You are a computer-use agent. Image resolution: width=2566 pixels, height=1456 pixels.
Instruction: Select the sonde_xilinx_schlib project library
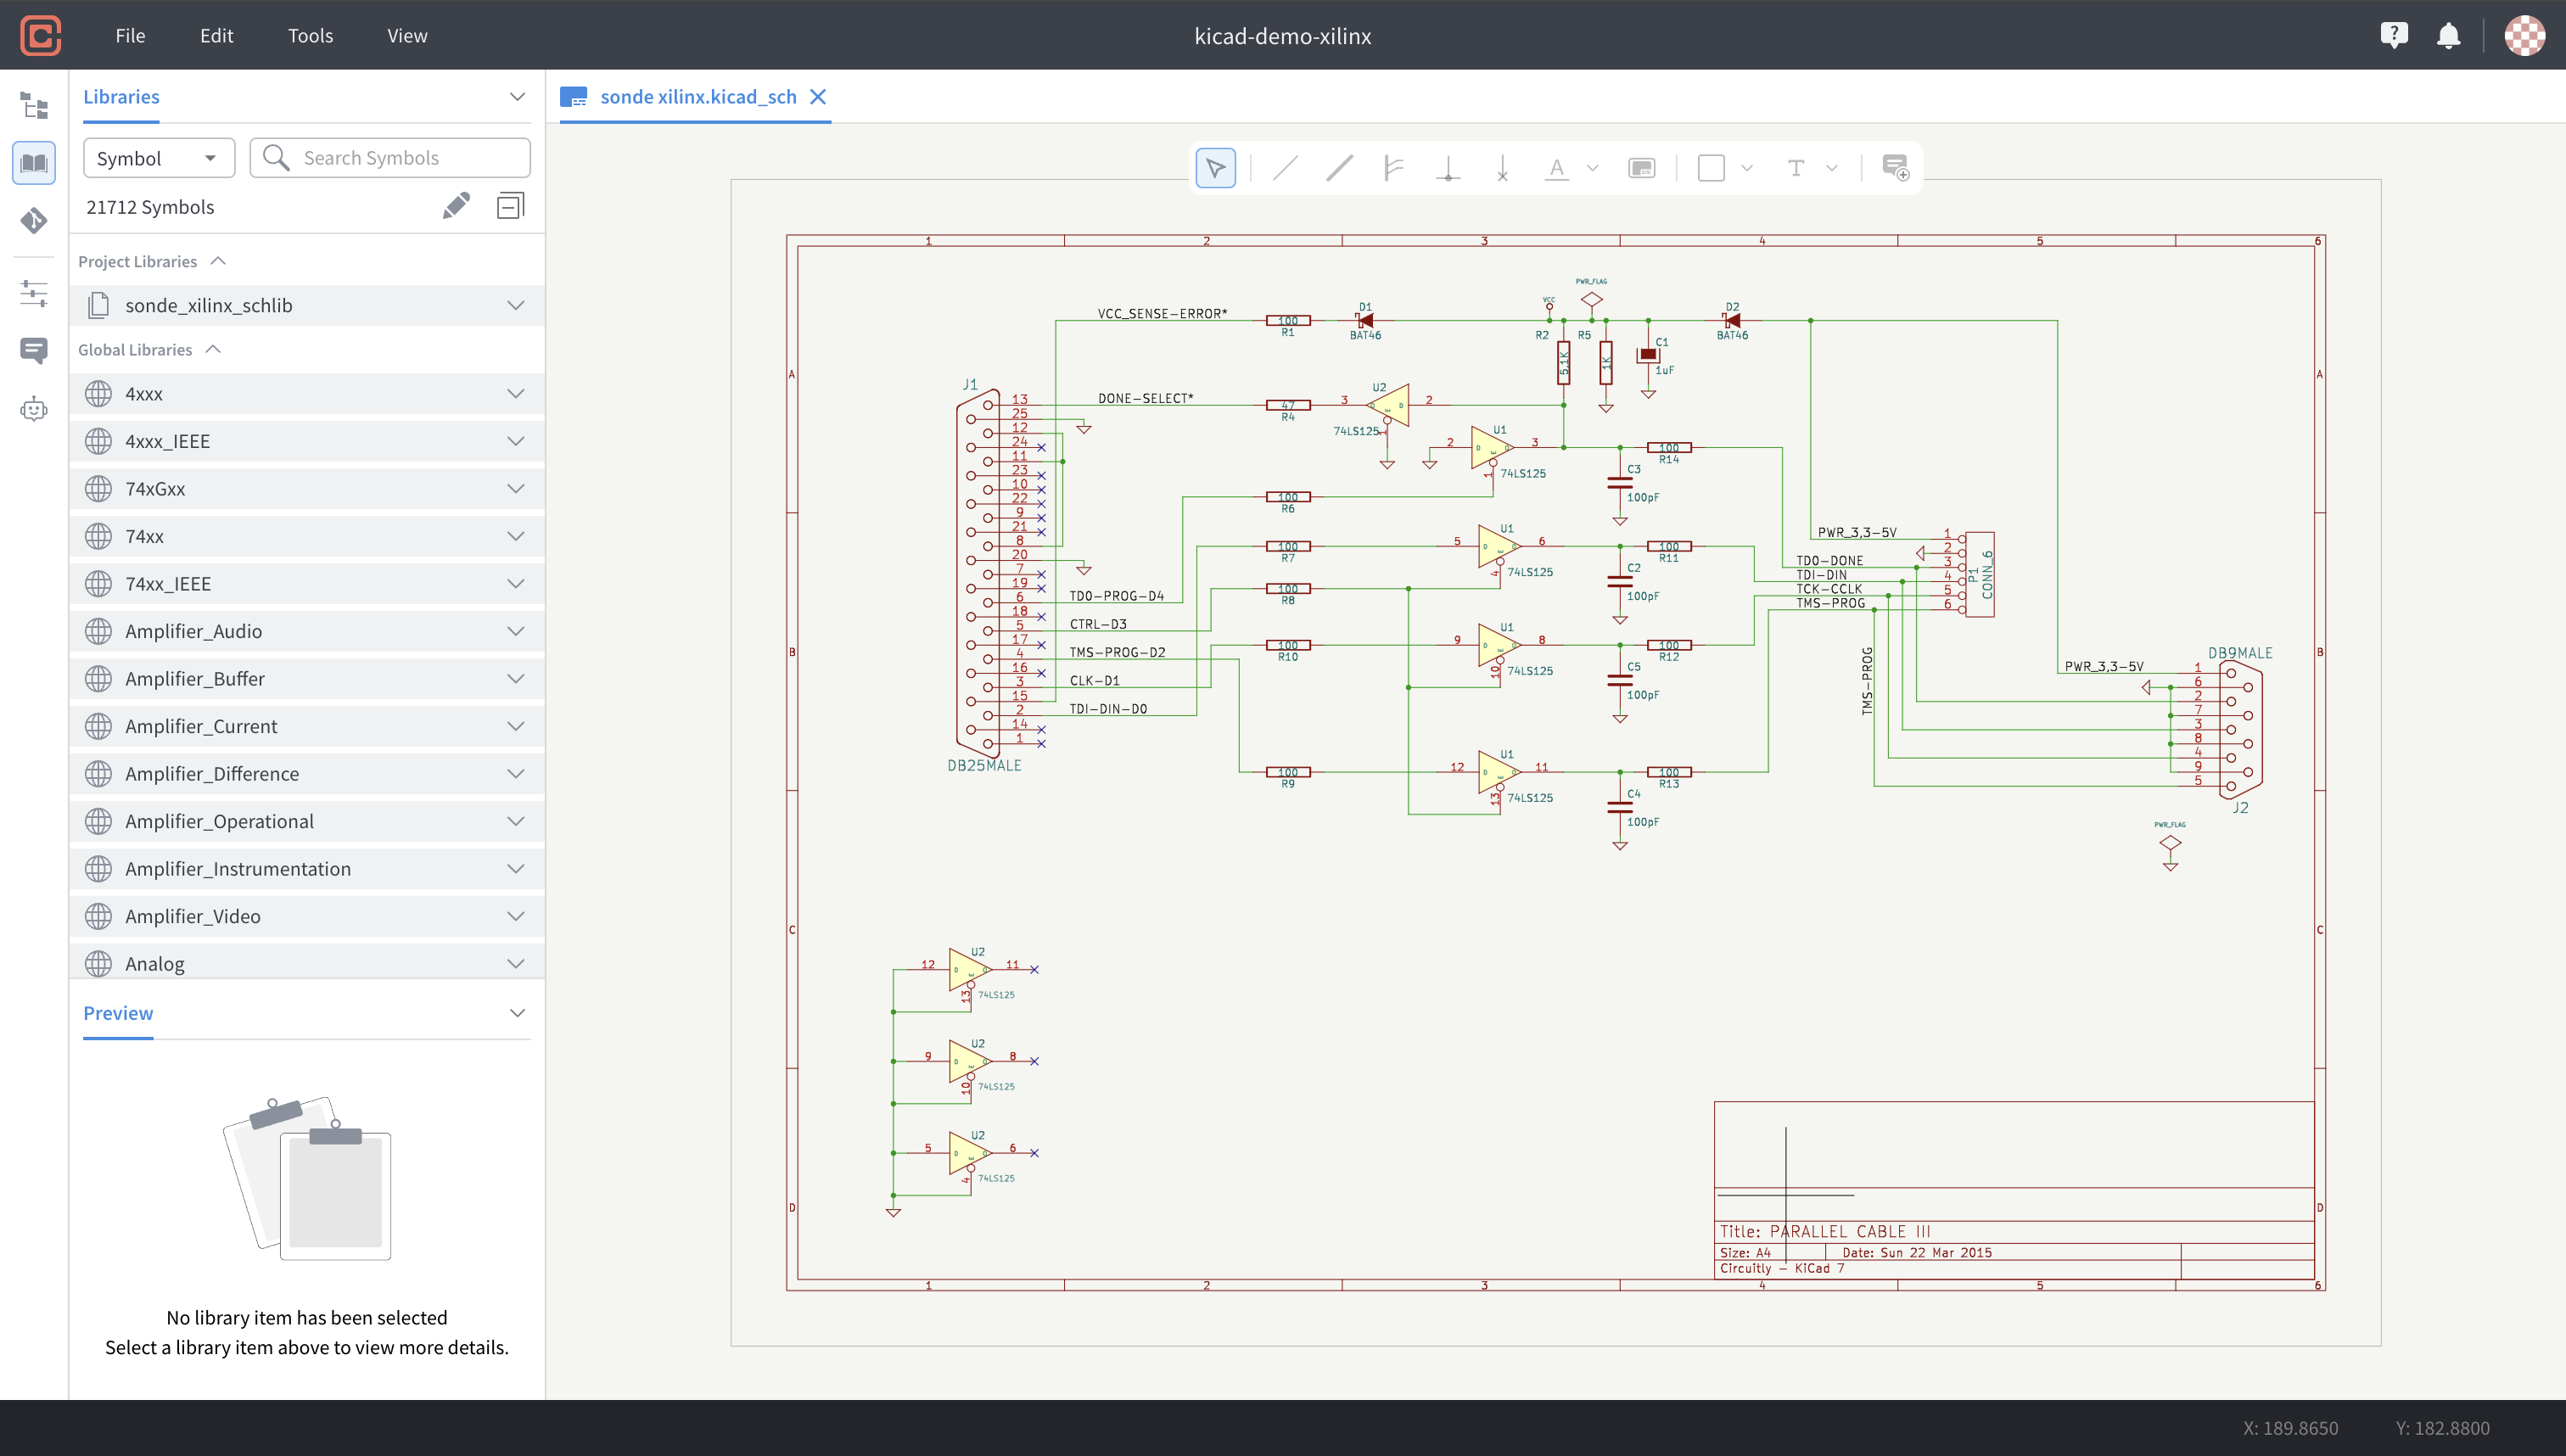pos(208,305)
